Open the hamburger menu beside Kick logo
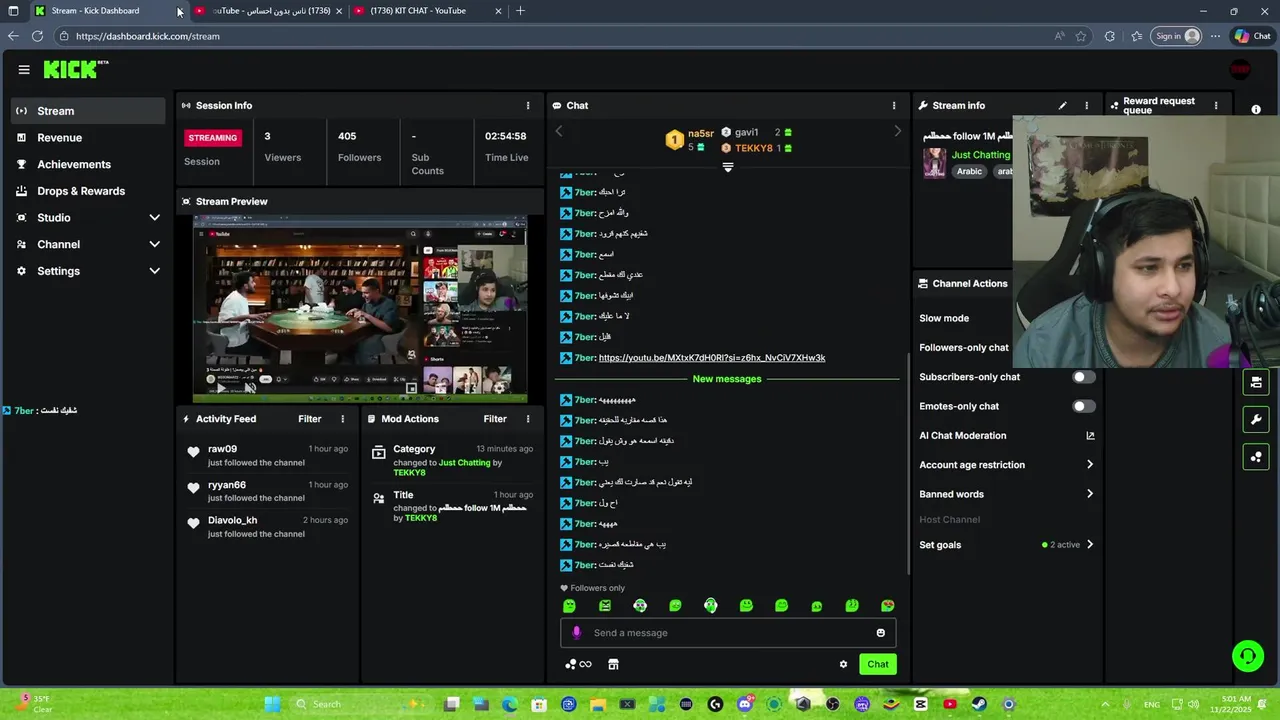 pyautogui.click(x=24, y=69)
